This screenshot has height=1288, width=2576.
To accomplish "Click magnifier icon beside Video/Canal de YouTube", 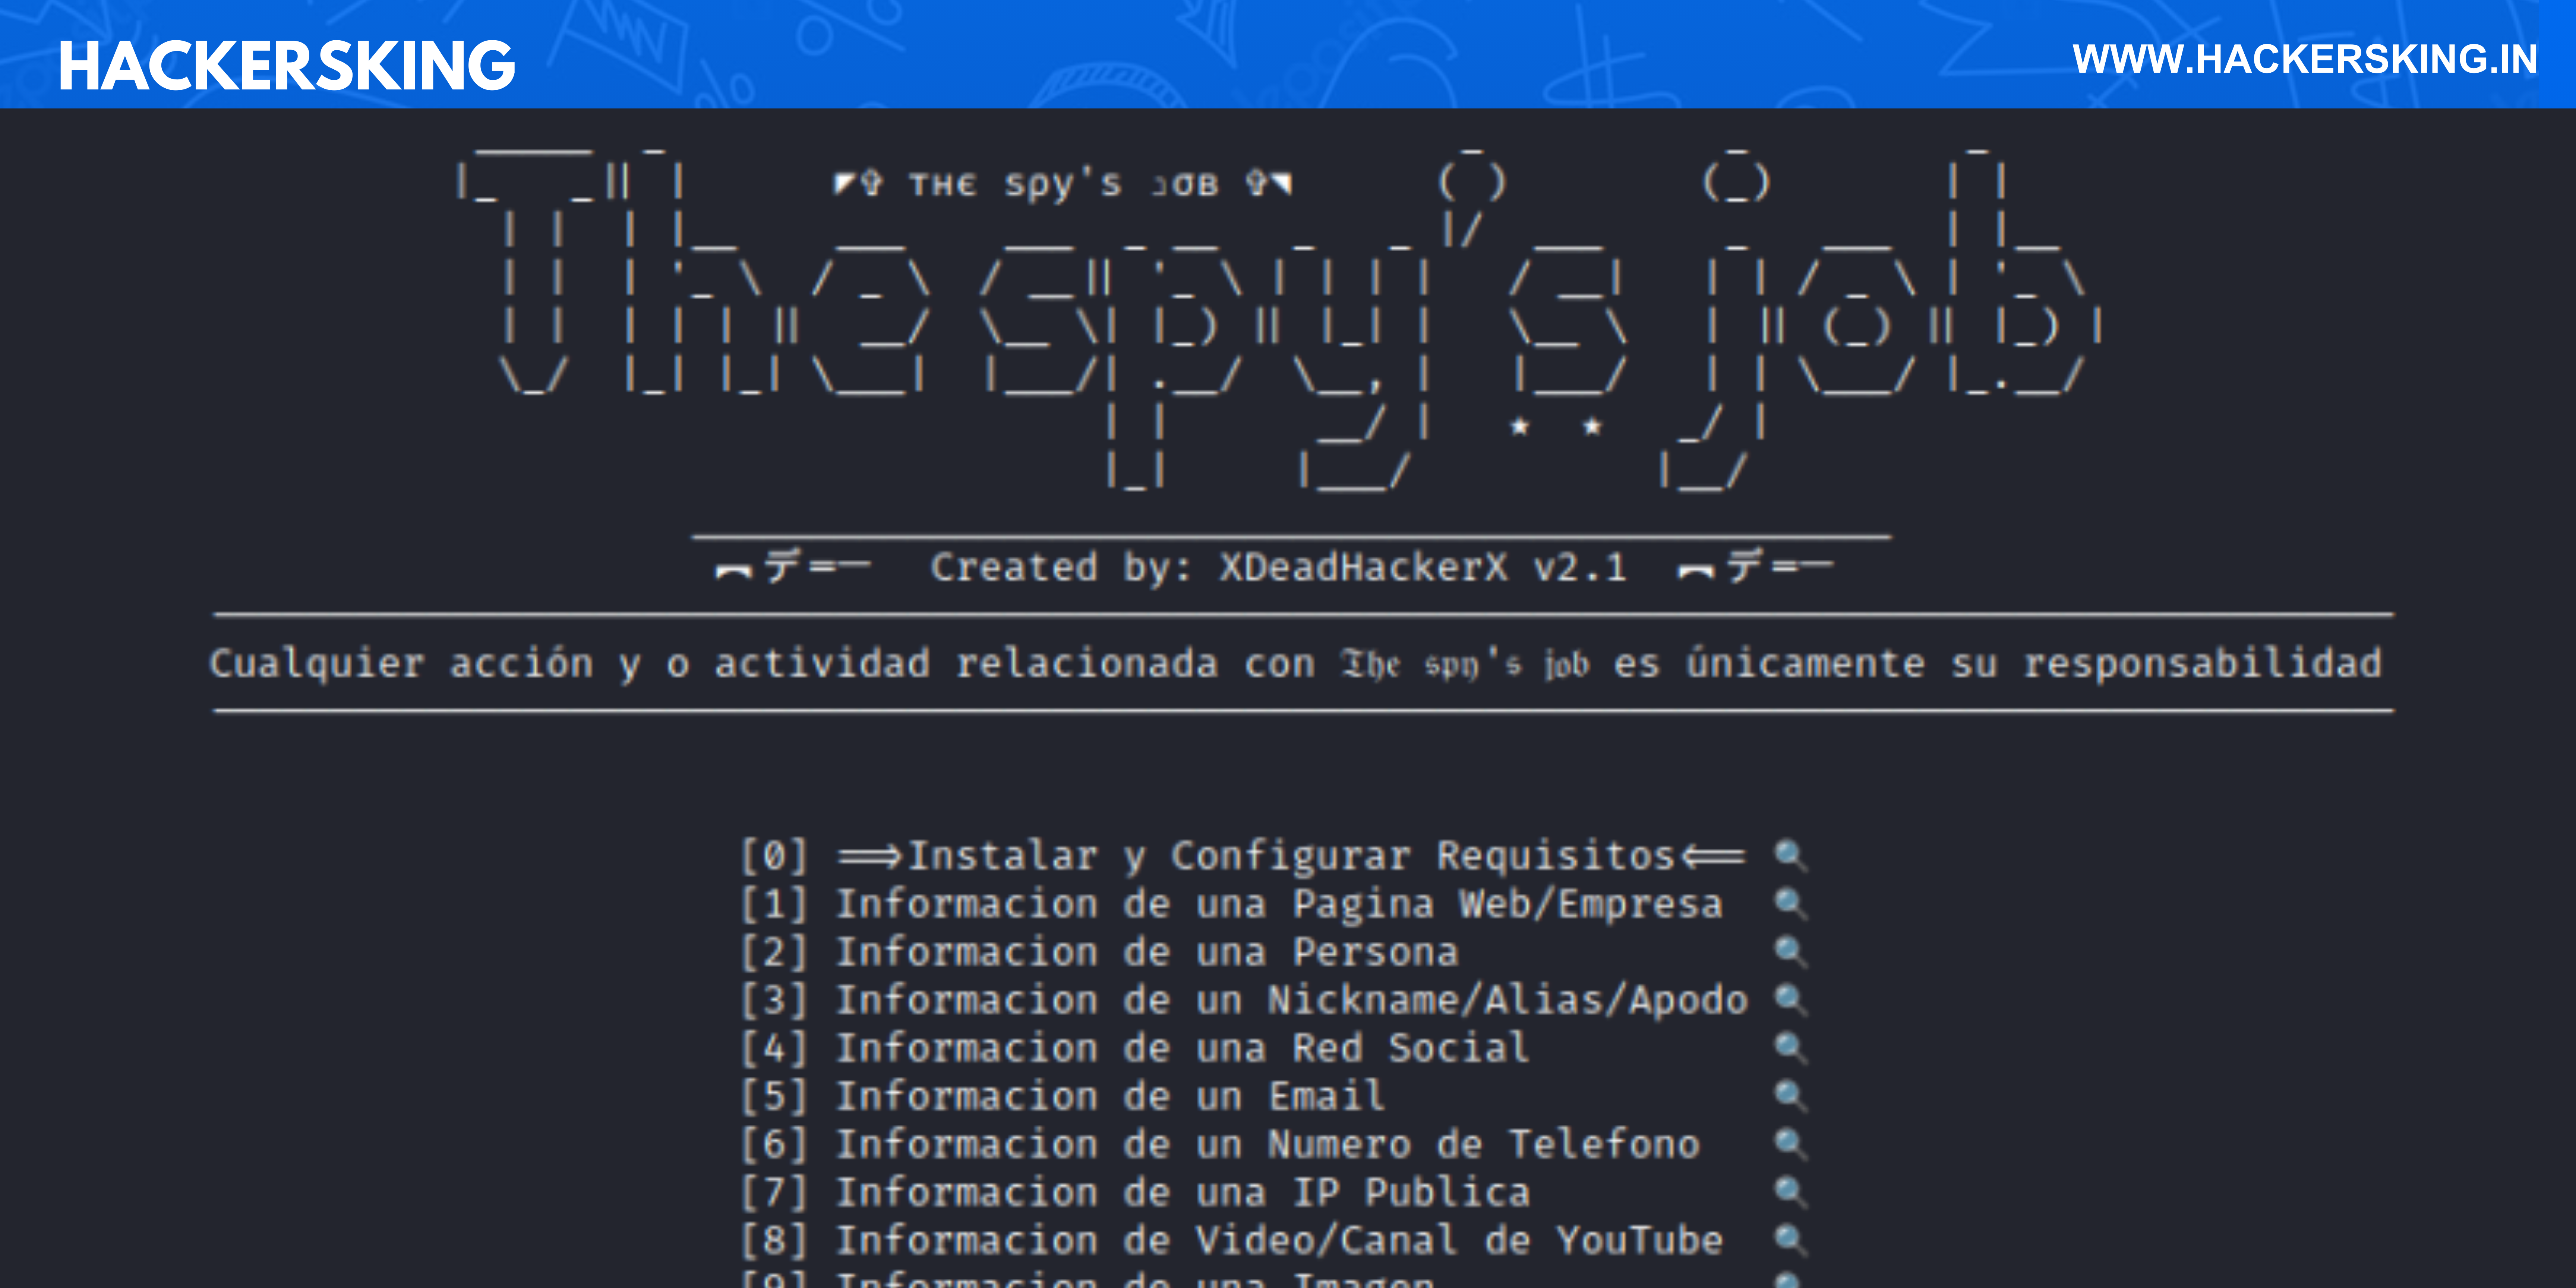I will pos(1790,1240).
